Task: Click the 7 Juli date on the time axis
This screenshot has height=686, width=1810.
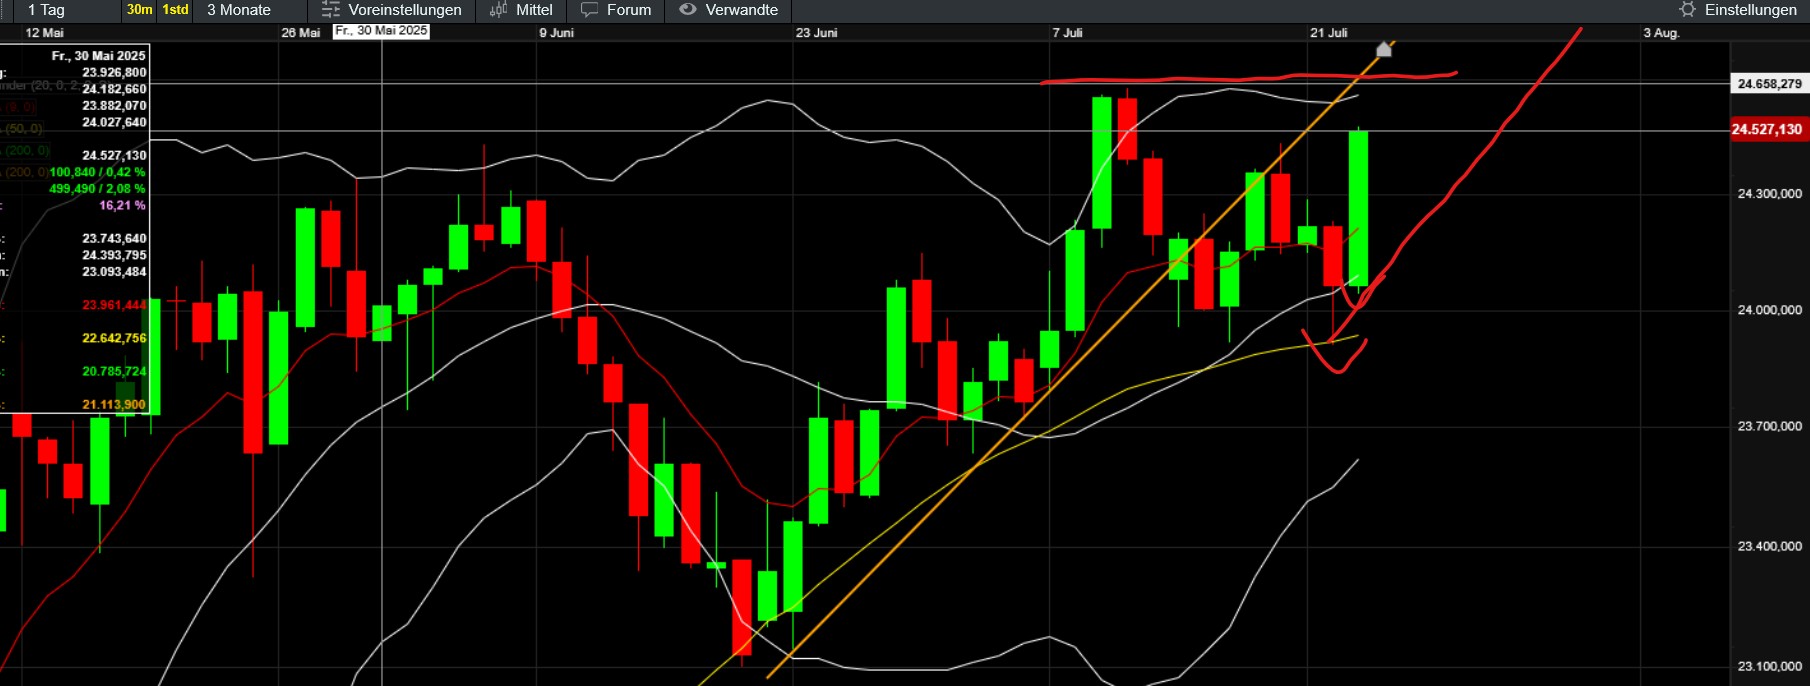Action: coord(1067,33)
